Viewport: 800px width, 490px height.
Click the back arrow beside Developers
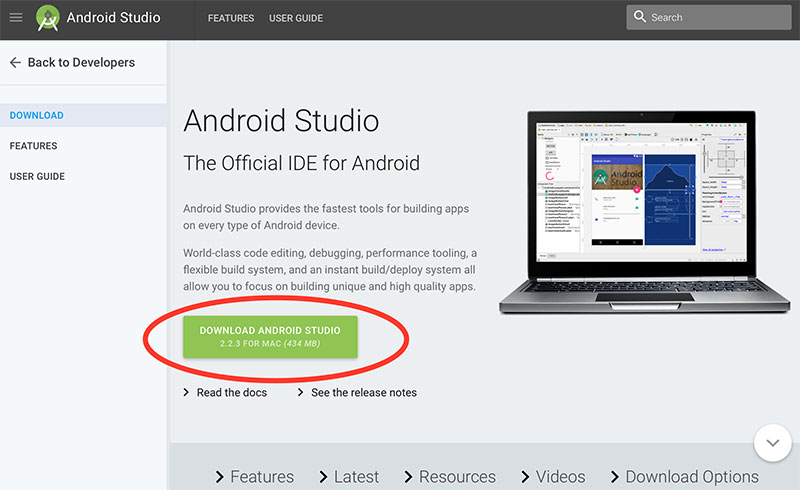[x=15, y=62]
